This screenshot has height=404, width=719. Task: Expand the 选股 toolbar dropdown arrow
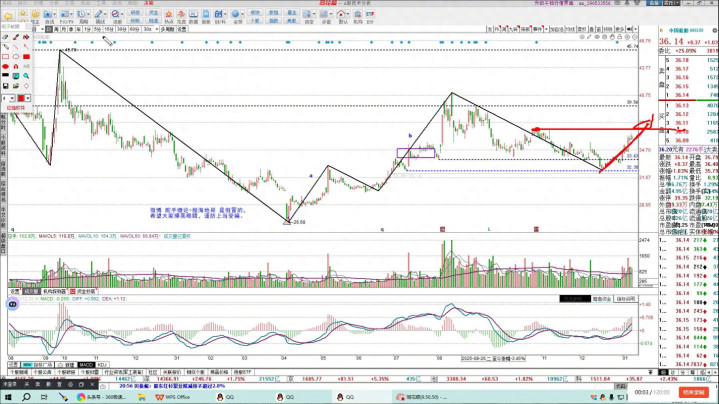click(x=122, y=14)
